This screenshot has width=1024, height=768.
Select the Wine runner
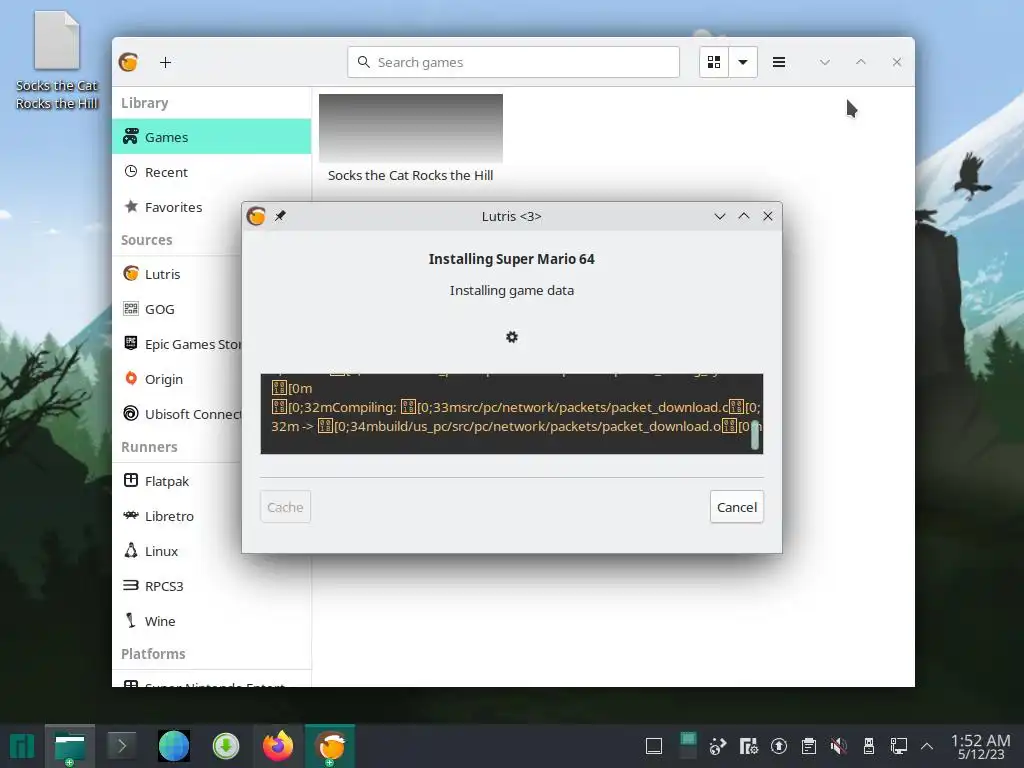pos(212,621)
